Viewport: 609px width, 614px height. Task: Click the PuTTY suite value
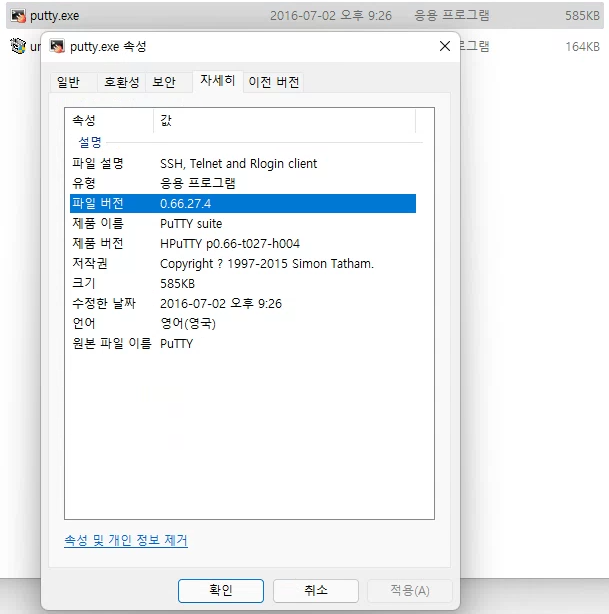191,224
